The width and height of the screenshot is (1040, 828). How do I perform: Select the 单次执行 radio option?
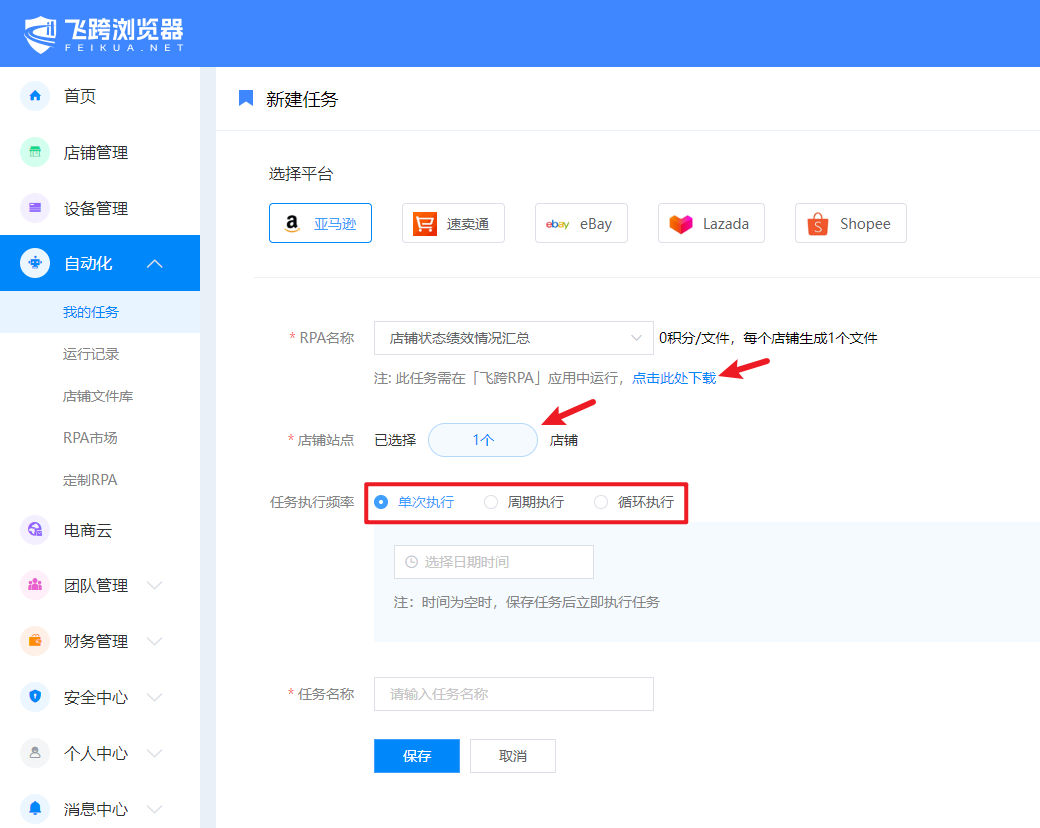[x=381, y=502]
